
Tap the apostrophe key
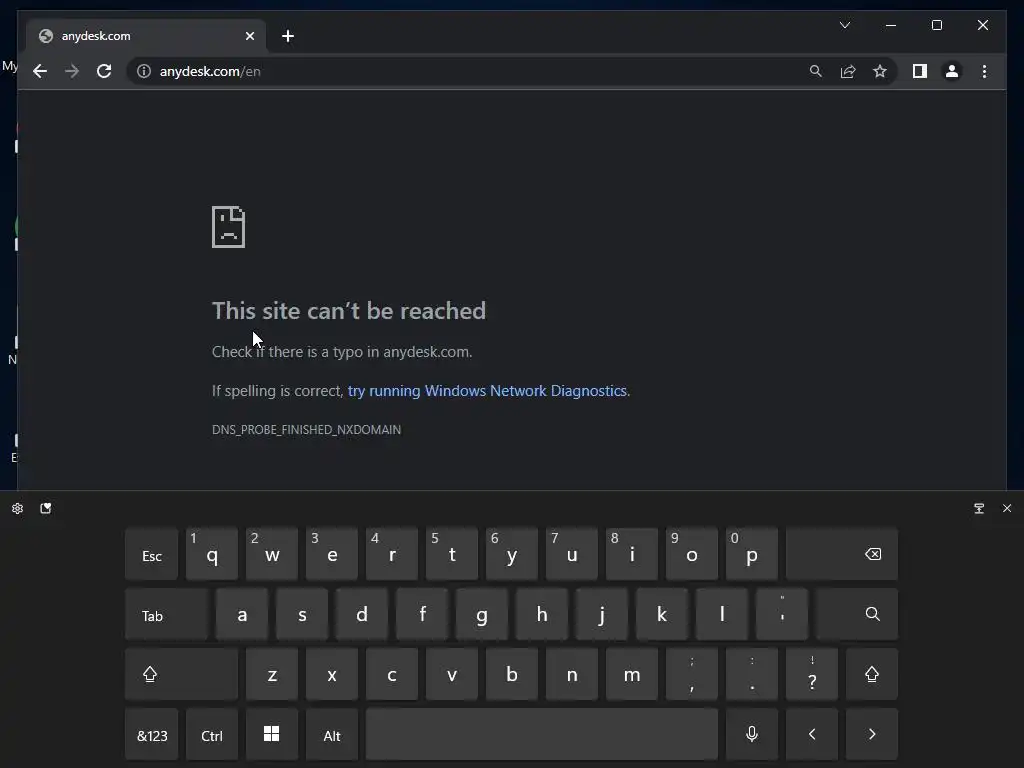point(782,615)
